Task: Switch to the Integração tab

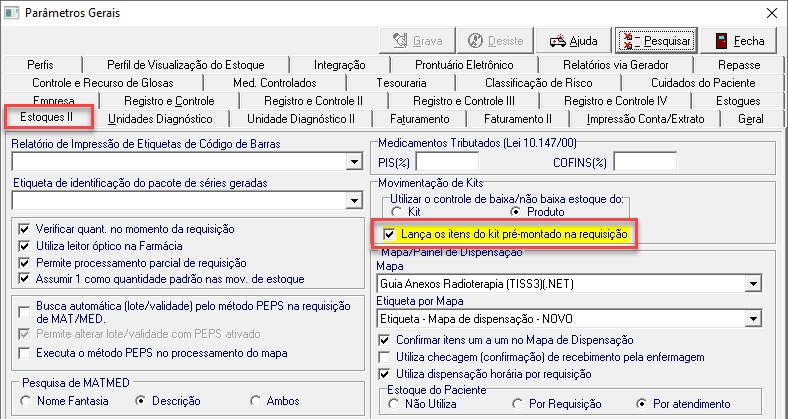Action: pyautogui.click(x=340, y=65)
